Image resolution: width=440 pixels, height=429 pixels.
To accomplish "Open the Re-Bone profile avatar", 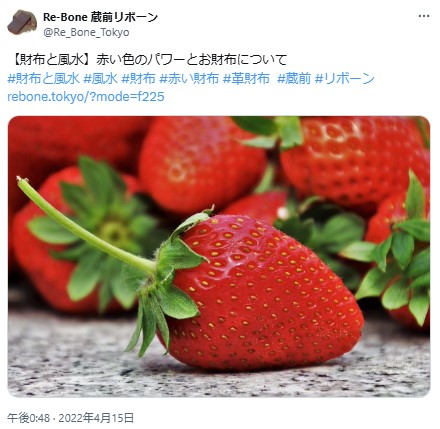I will coord(22,22).
